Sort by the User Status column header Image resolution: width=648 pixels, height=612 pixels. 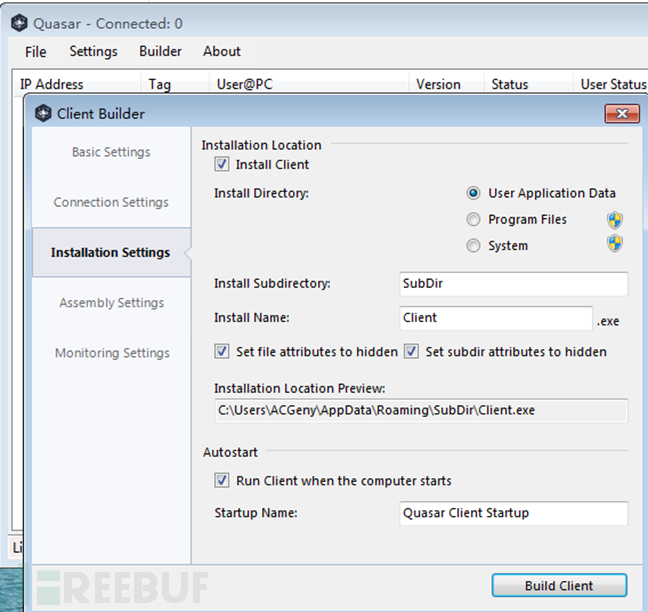pyautogui.click(x=610, y=84)
